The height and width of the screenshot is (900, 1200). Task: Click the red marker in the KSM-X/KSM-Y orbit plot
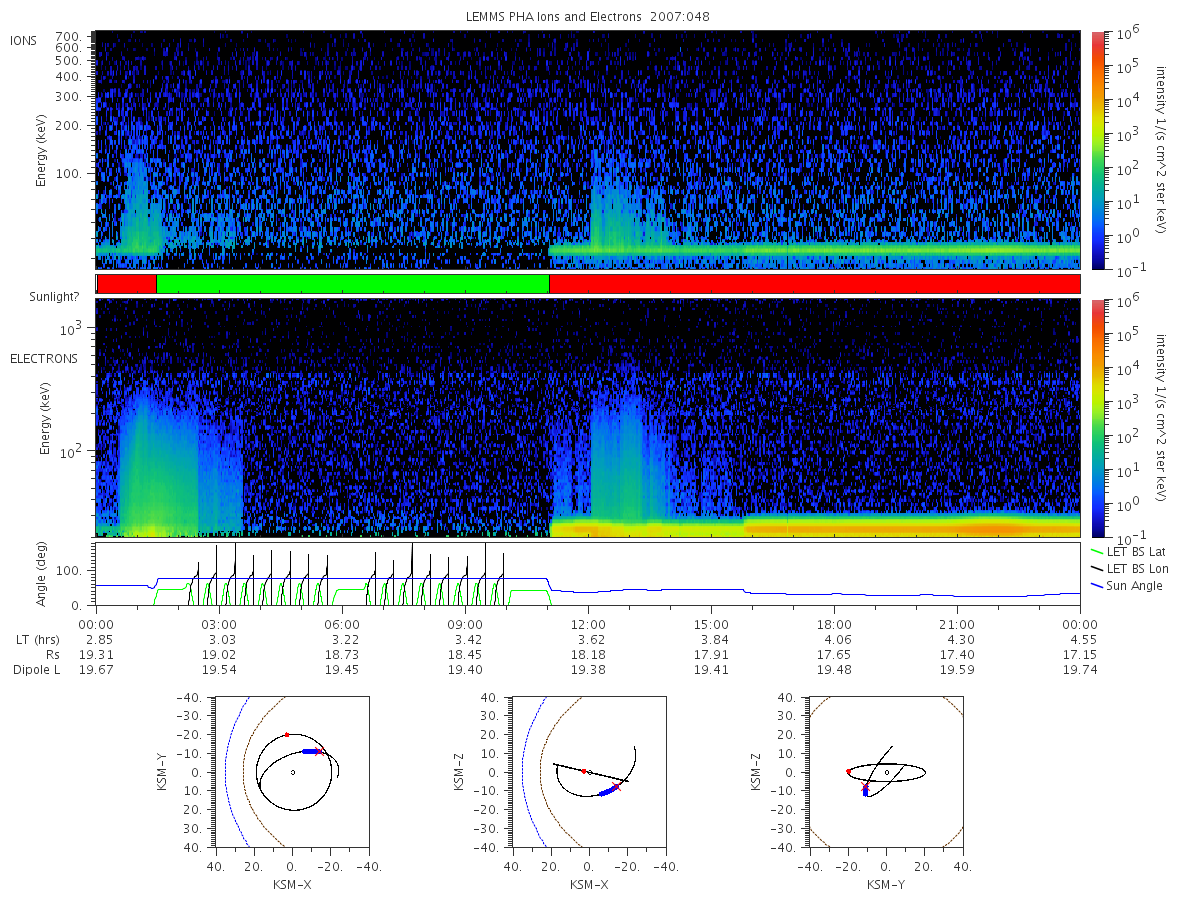click(287, 735)
